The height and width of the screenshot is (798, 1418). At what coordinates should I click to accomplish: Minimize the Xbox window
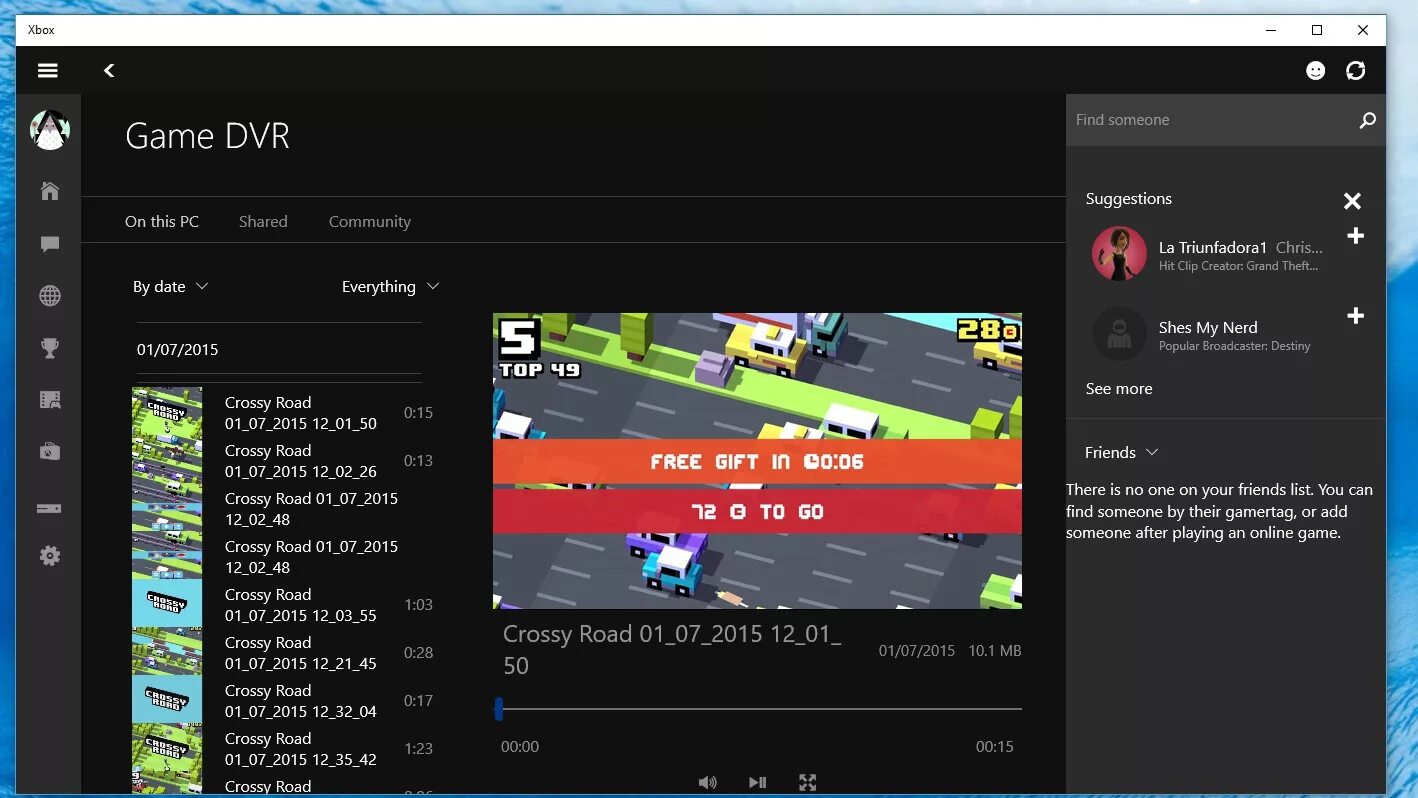pos(1271,30)
